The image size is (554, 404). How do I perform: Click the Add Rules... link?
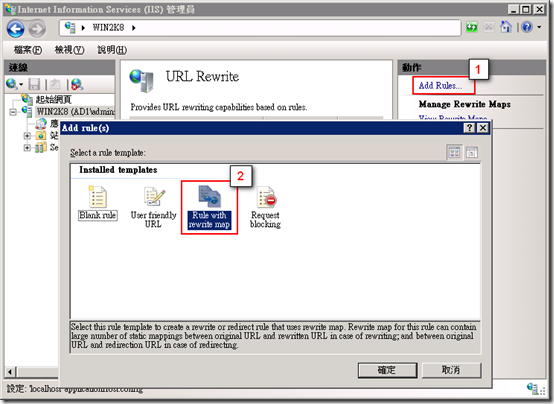tap(440, 86)
